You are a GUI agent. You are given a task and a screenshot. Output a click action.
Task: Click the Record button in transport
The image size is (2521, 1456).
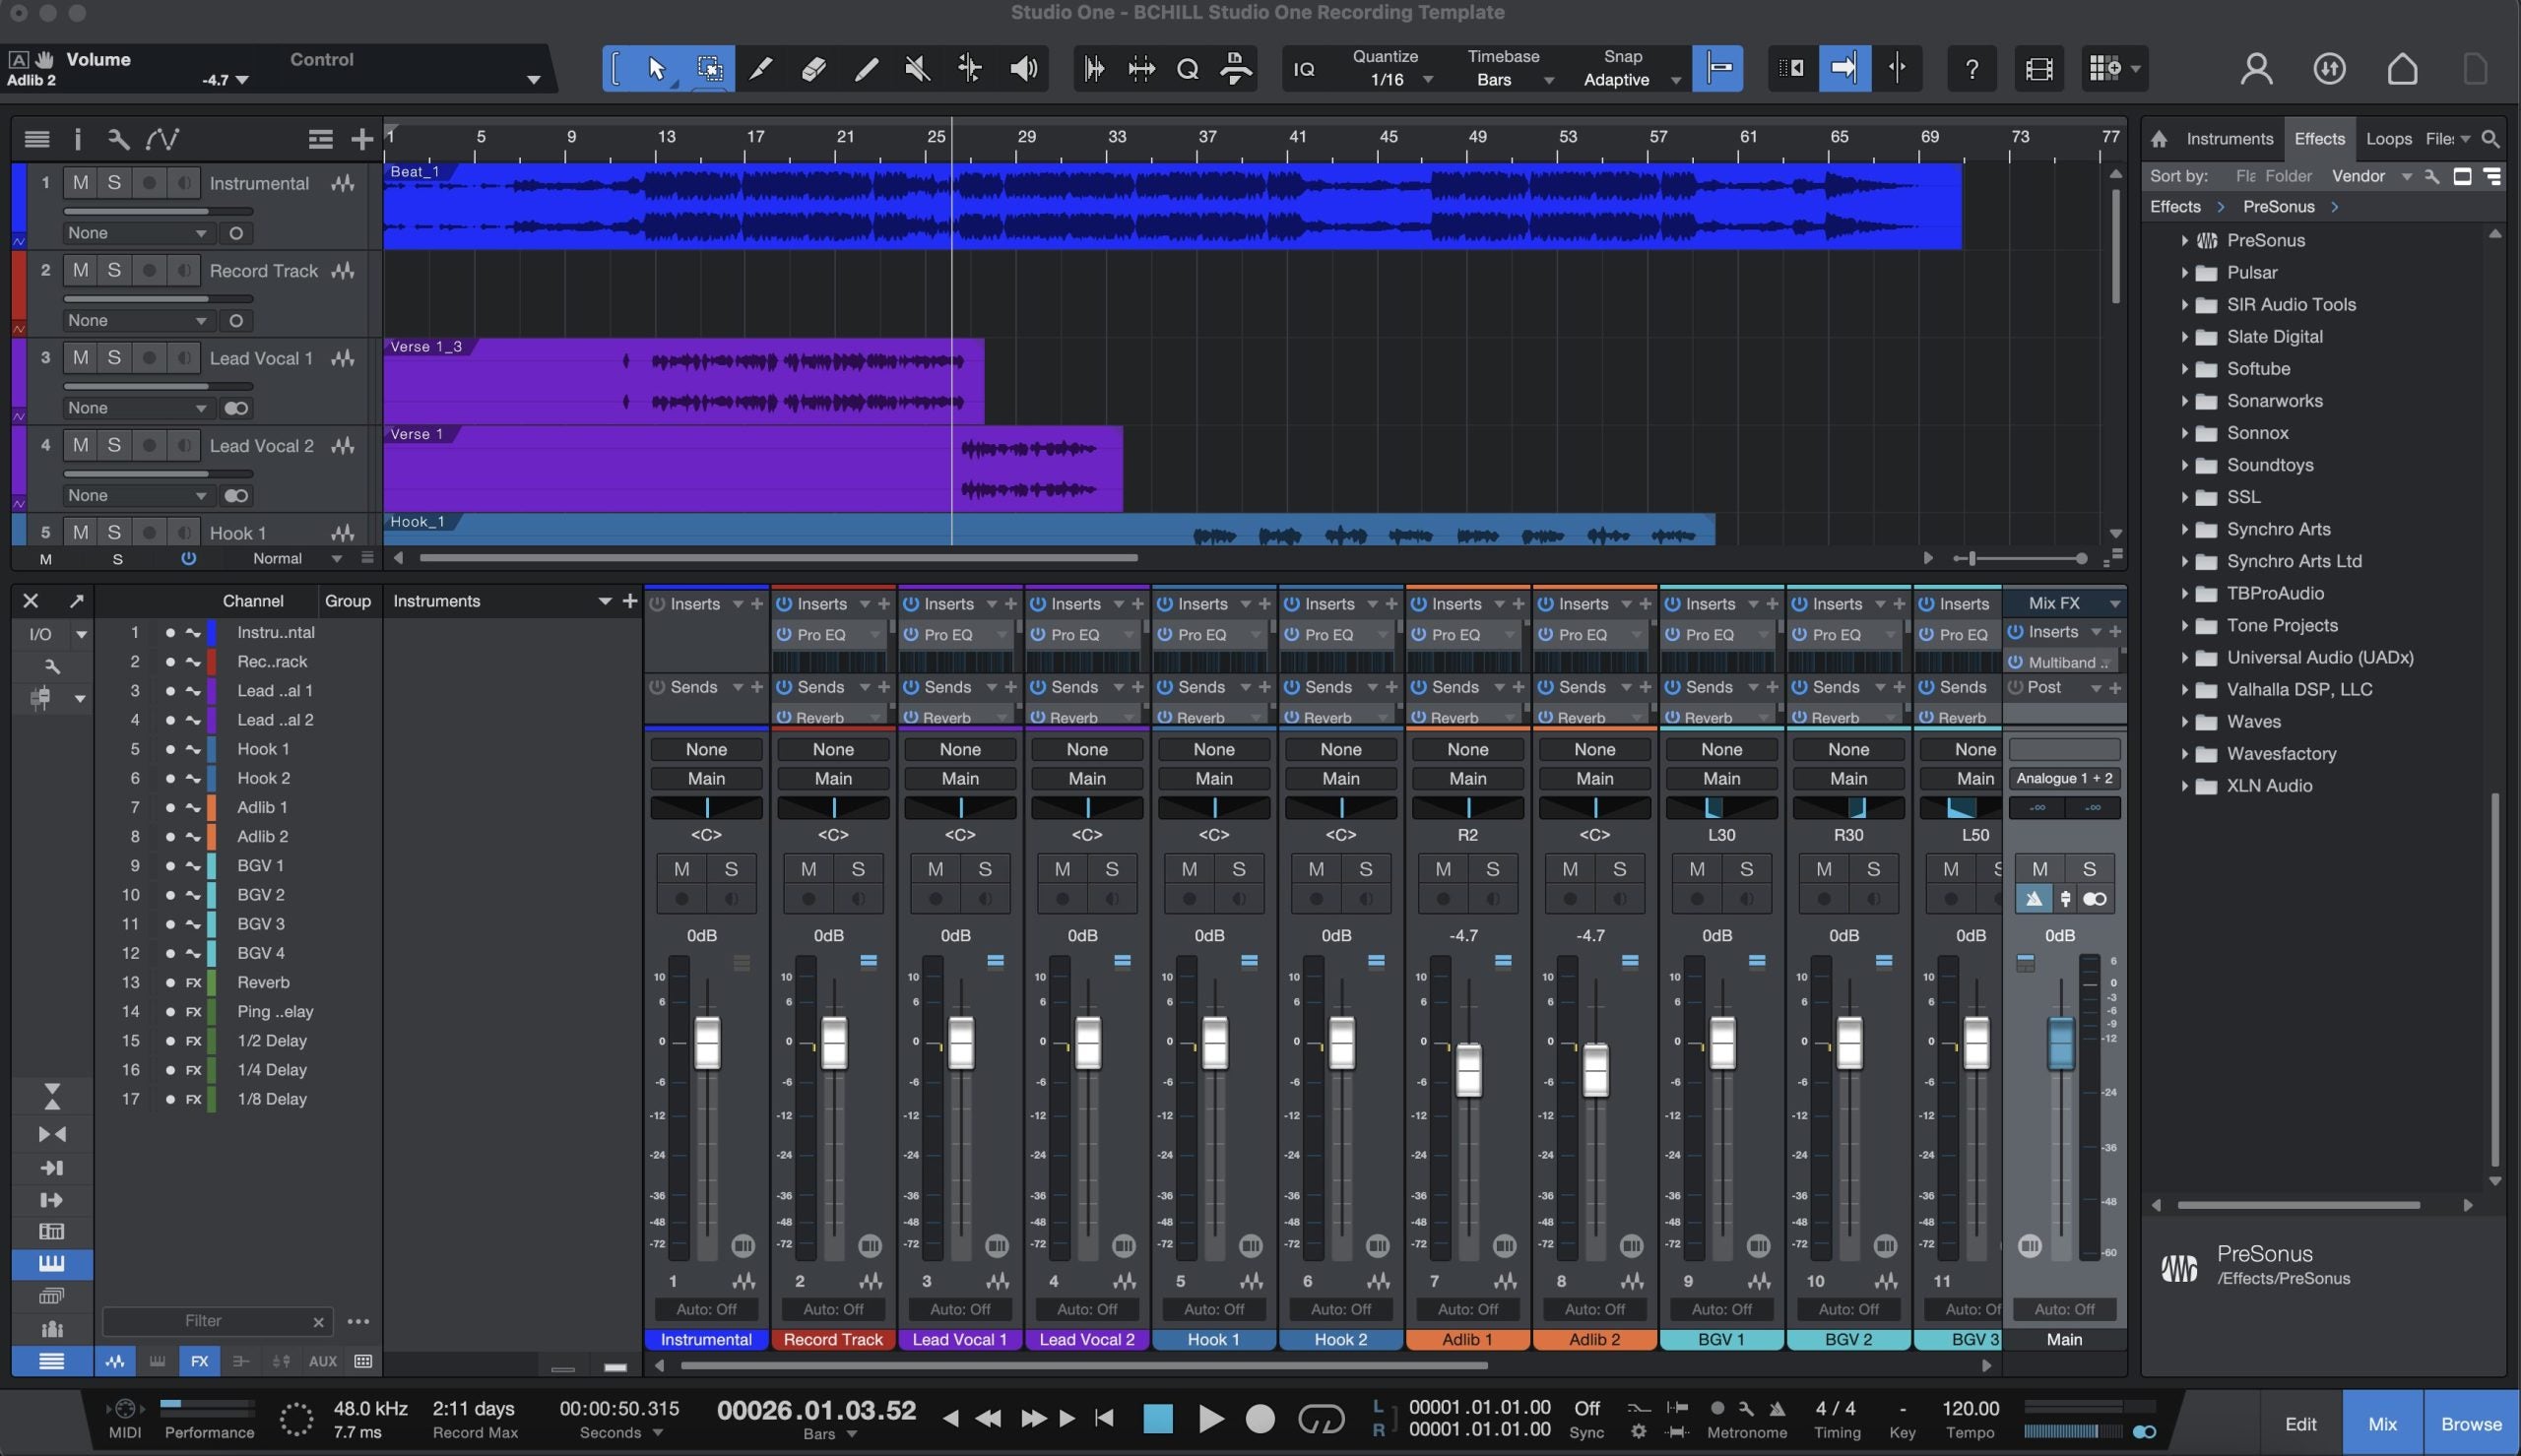[x=1260, y=1418]
